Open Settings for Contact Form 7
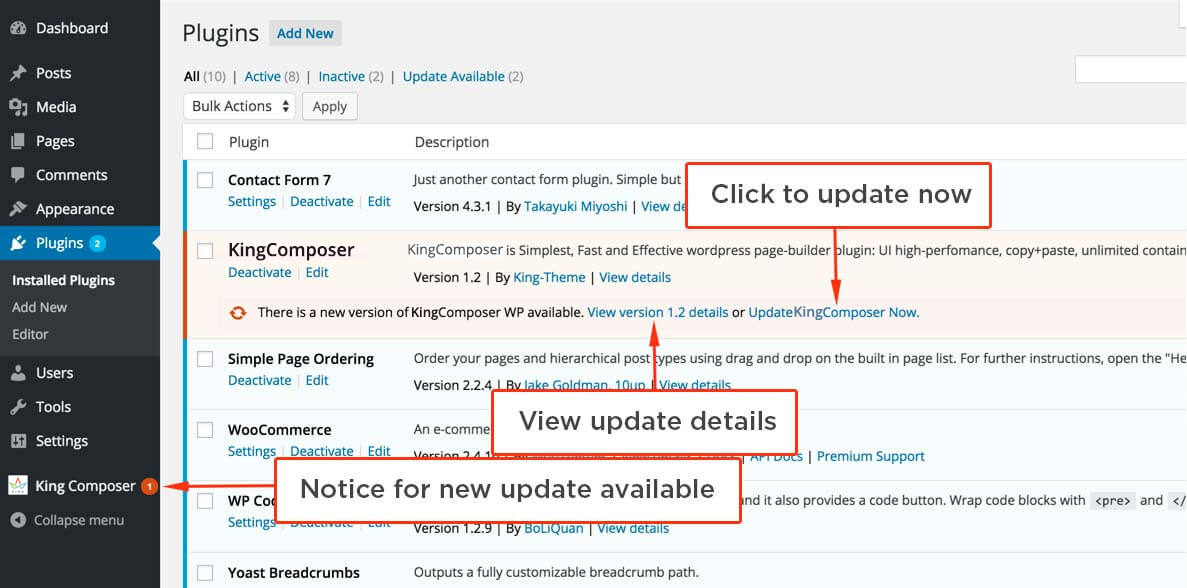The image size is (1187, 588). [252, 201]
